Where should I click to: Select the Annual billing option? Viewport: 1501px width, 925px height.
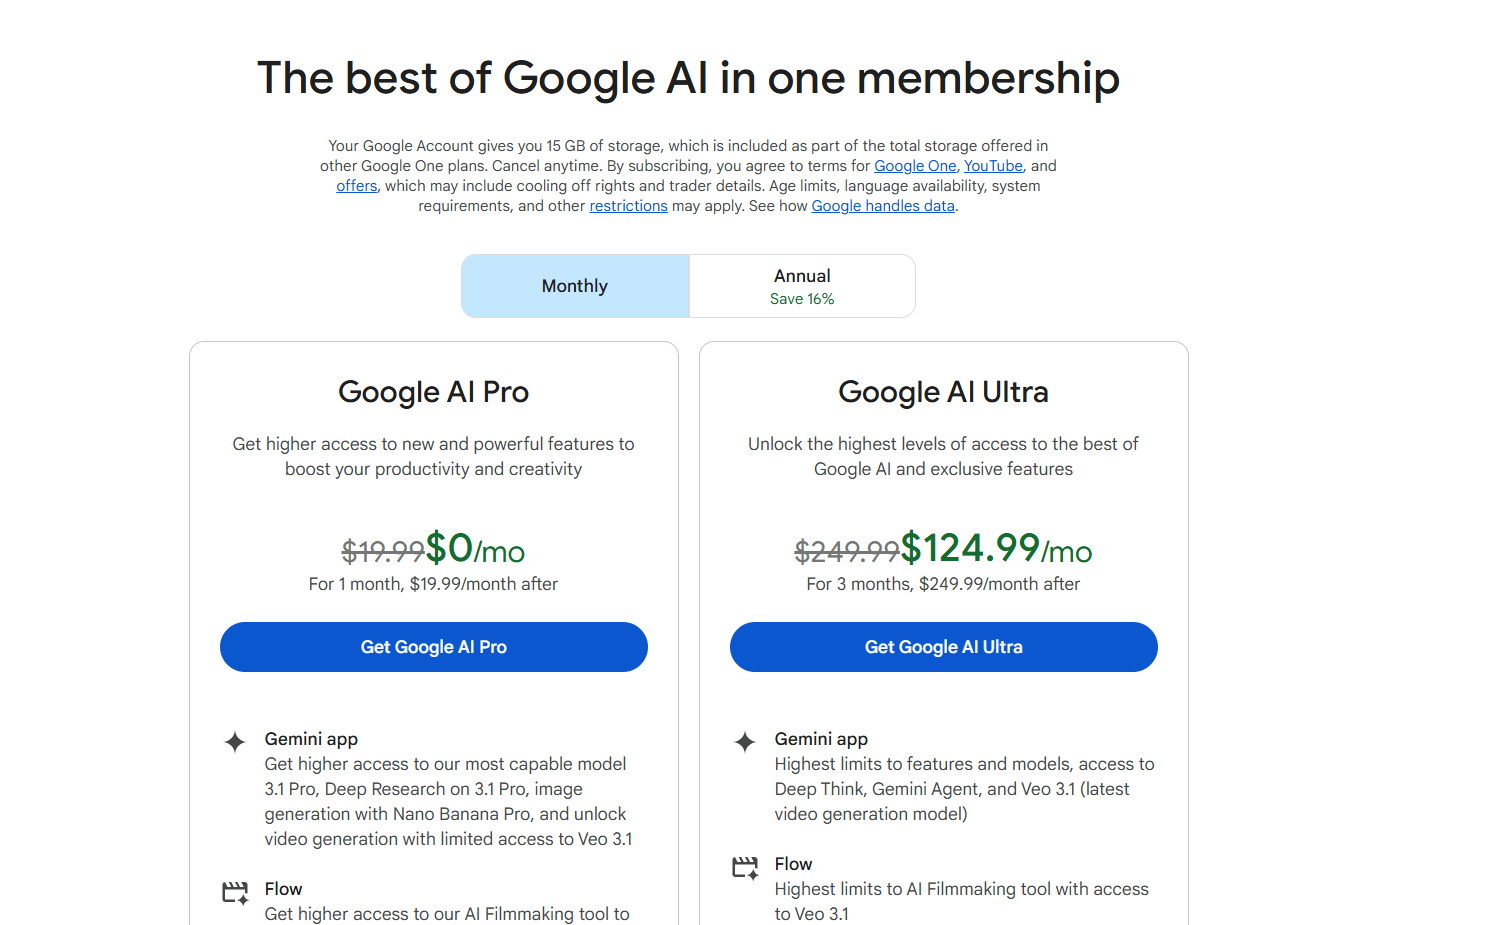pyautogui.click(x=802, y=277)
